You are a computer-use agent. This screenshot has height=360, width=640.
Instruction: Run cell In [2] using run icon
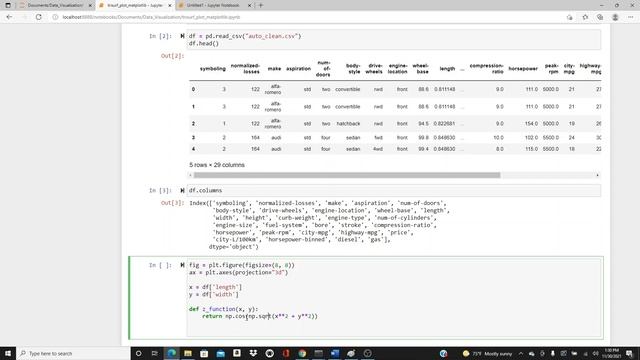pos(182,36)
